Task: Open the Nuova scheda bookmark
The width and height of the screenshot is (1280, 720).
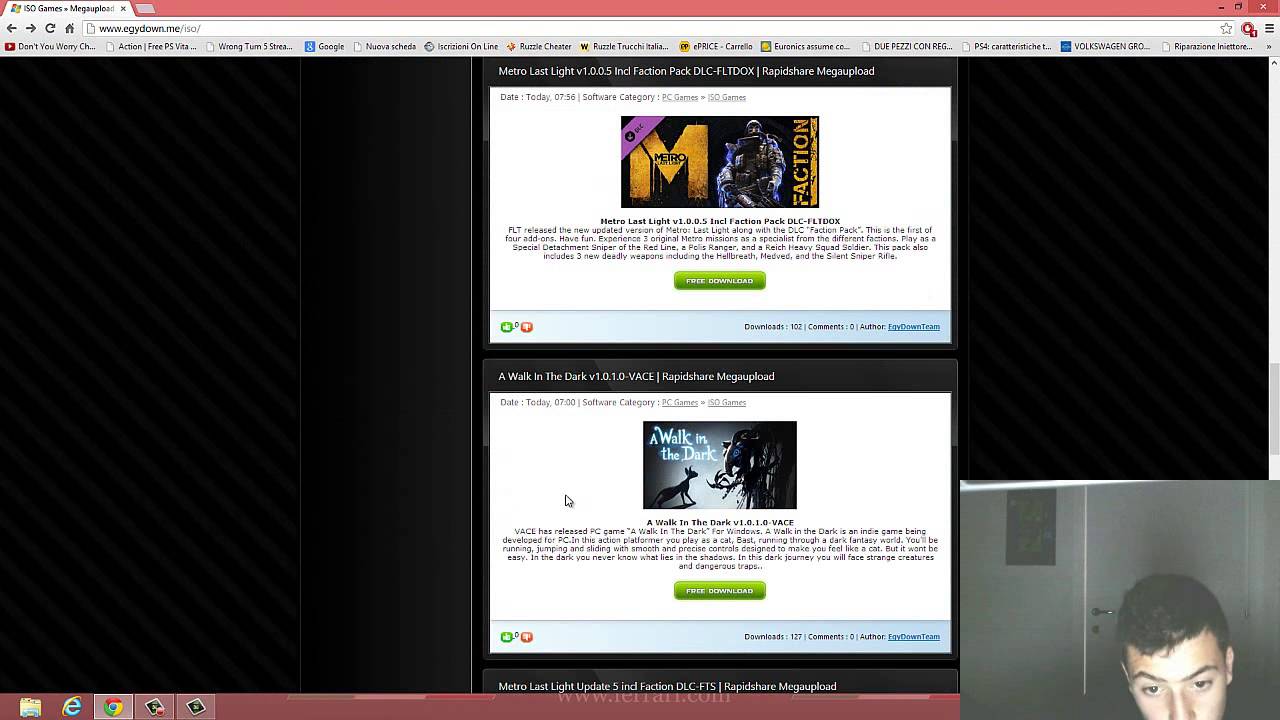Action: tap(383, 46)
